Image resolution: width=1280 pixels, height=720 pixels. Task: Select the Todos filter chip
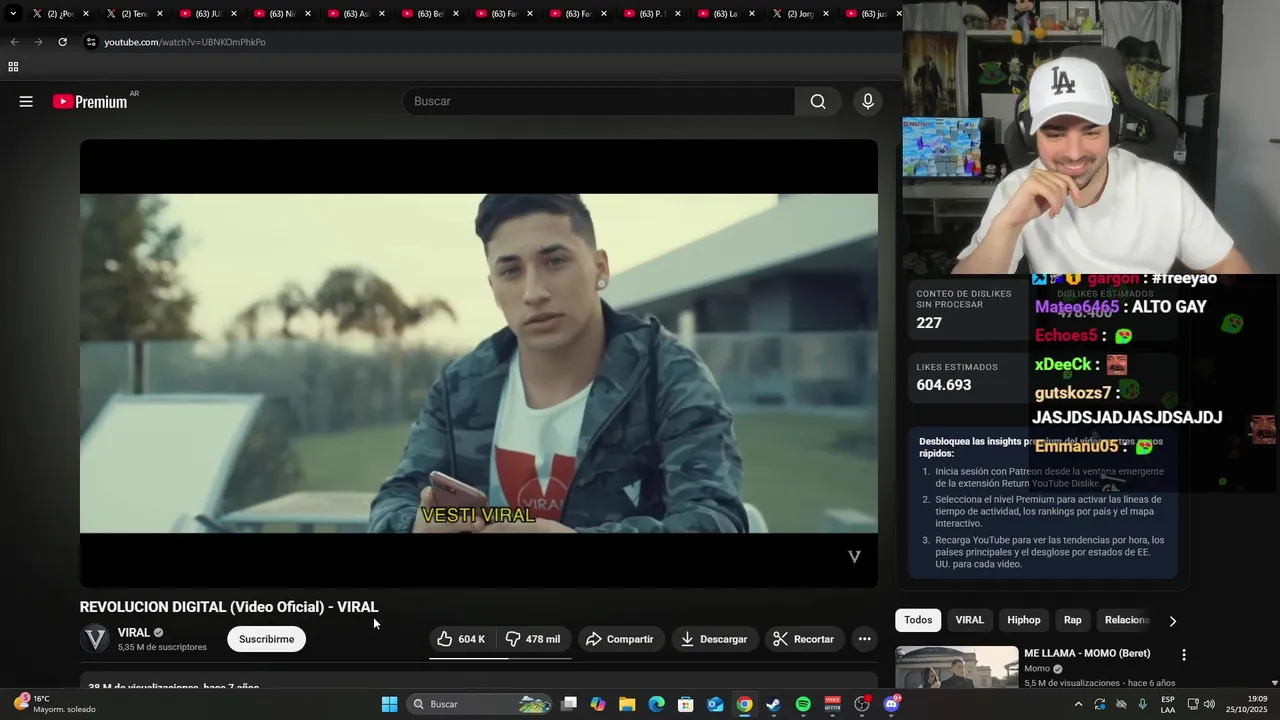pos(918,620)
